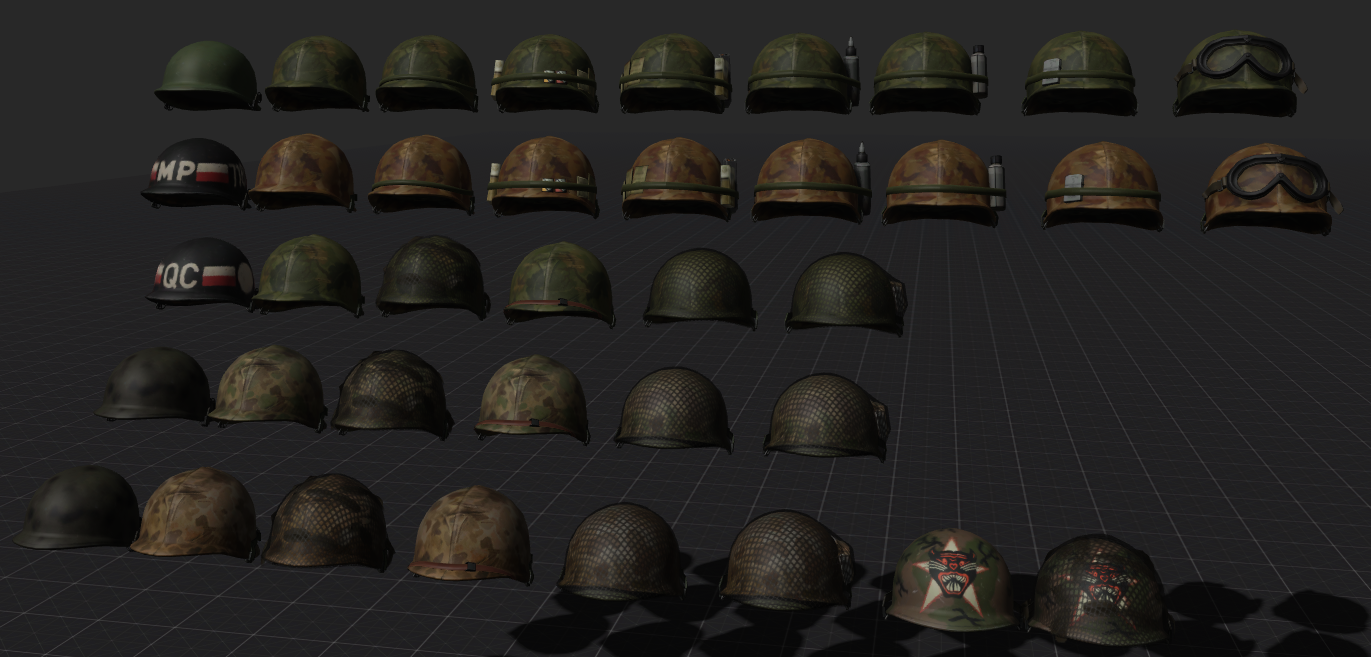The height and width of the screenshot is (657, 1371).
Task: Select brown camo helmet with flat-capped bottle
Action: point(944,182)
